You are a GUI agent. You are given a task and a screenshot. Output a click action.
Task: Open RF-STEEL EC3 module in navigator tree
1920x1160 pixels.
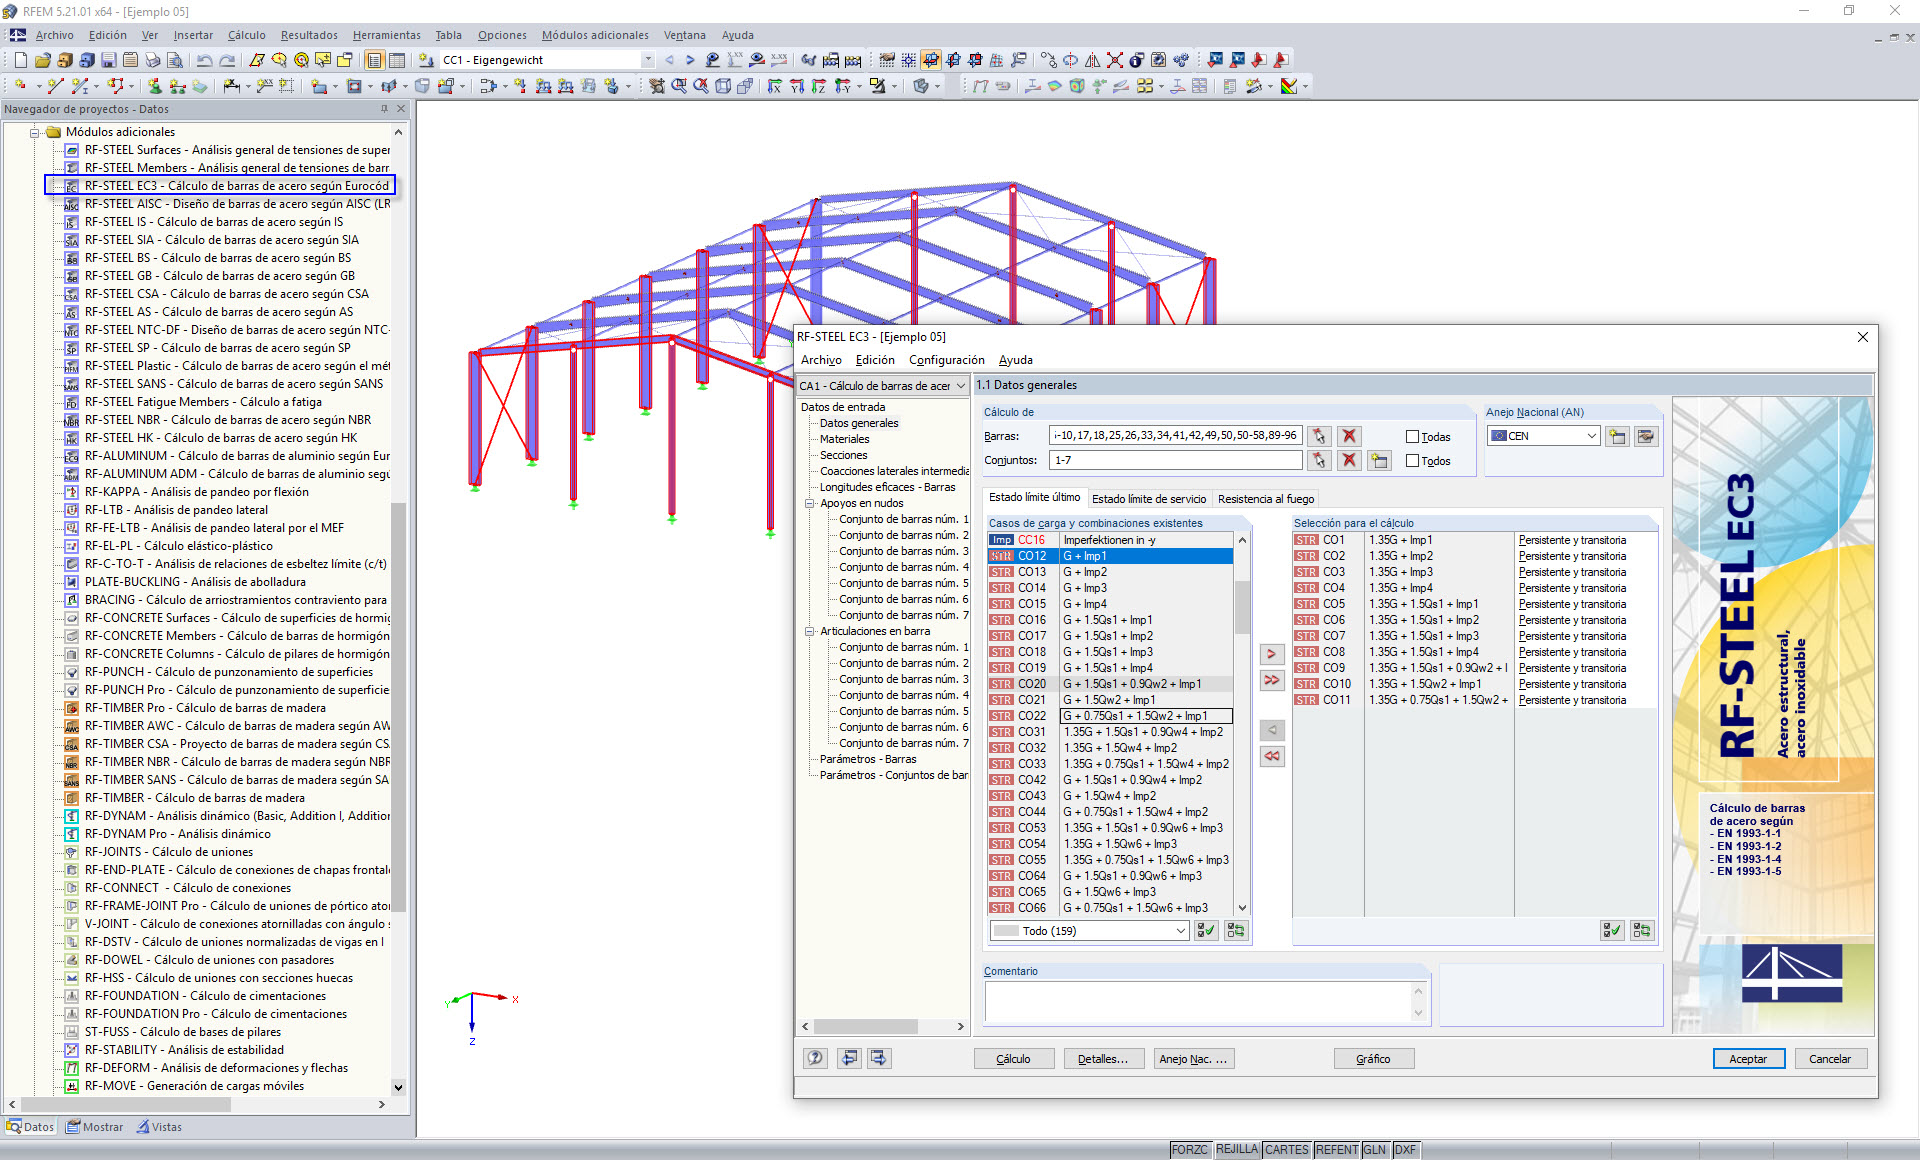point(236,186)
